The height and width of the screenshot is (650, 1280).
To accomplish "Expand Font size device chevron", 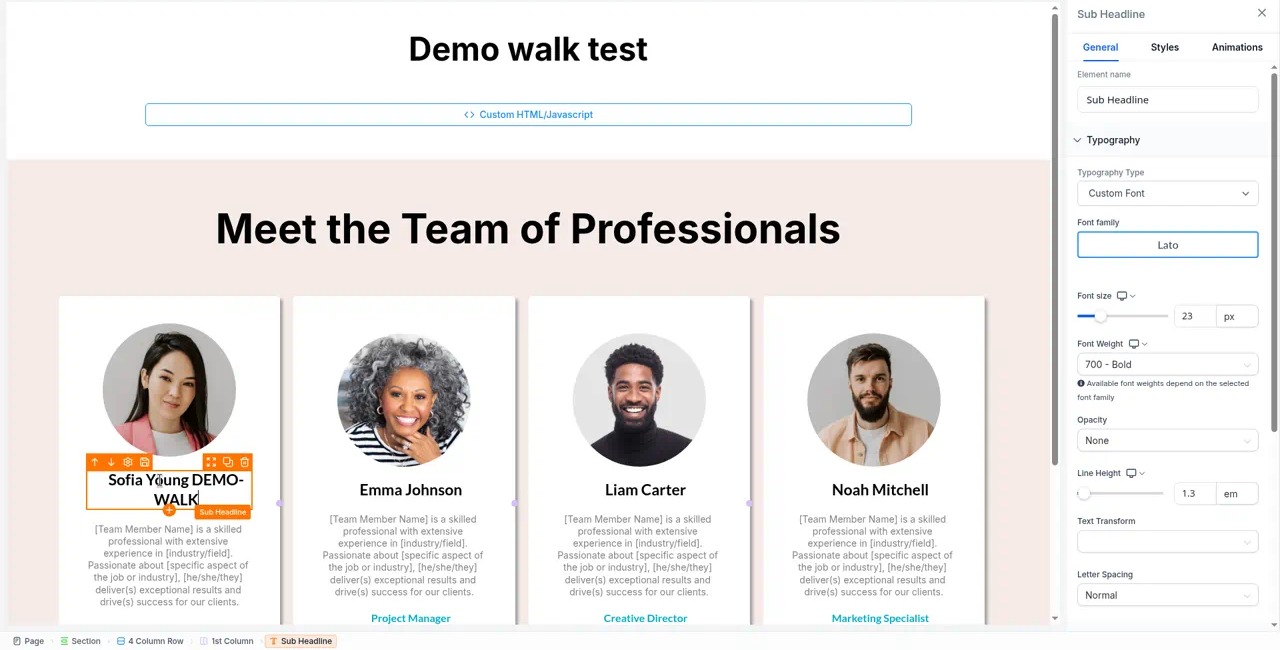I will 1133,296.
